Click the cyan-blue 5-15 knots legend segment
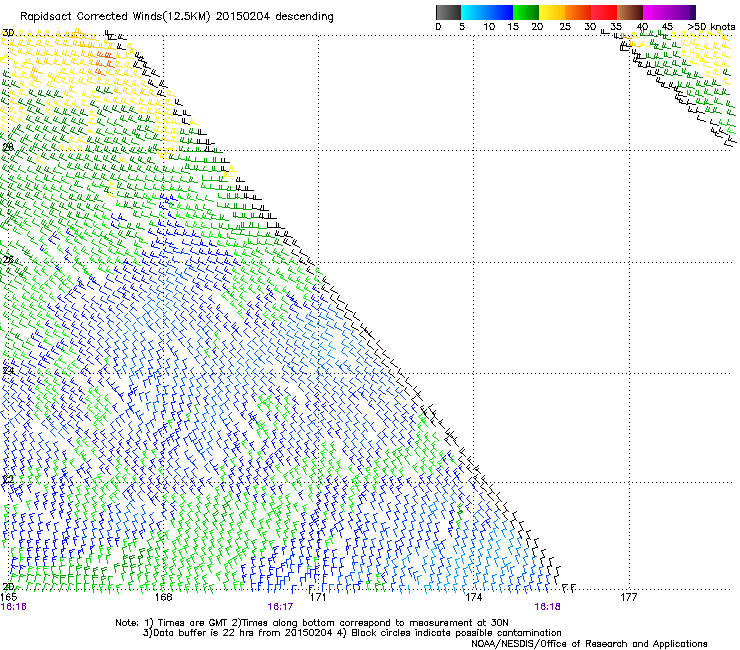 487,12
